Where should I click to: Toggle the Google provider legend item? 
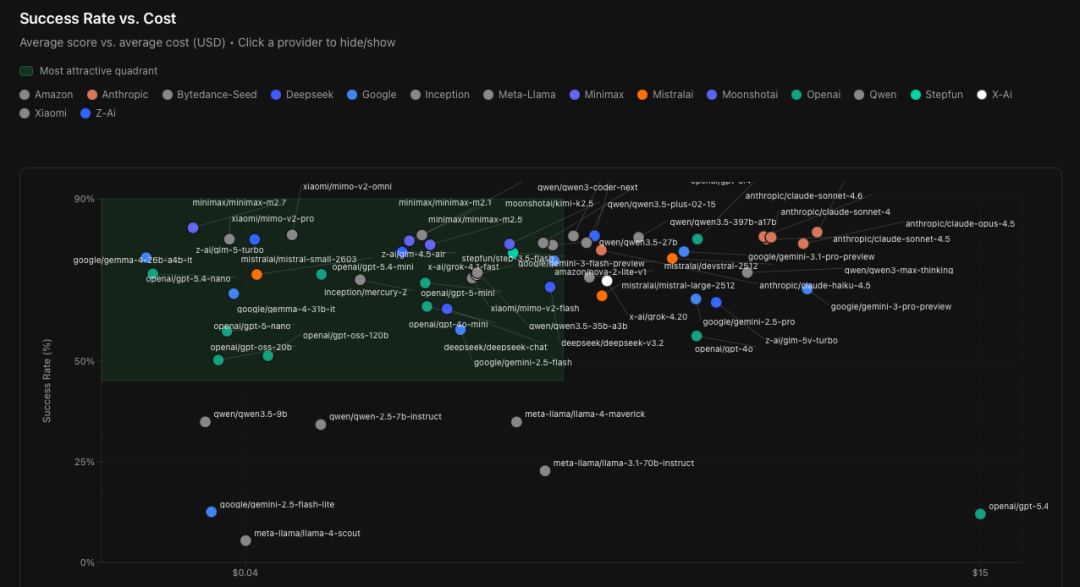pyautogui.click(x=371, y=94)
